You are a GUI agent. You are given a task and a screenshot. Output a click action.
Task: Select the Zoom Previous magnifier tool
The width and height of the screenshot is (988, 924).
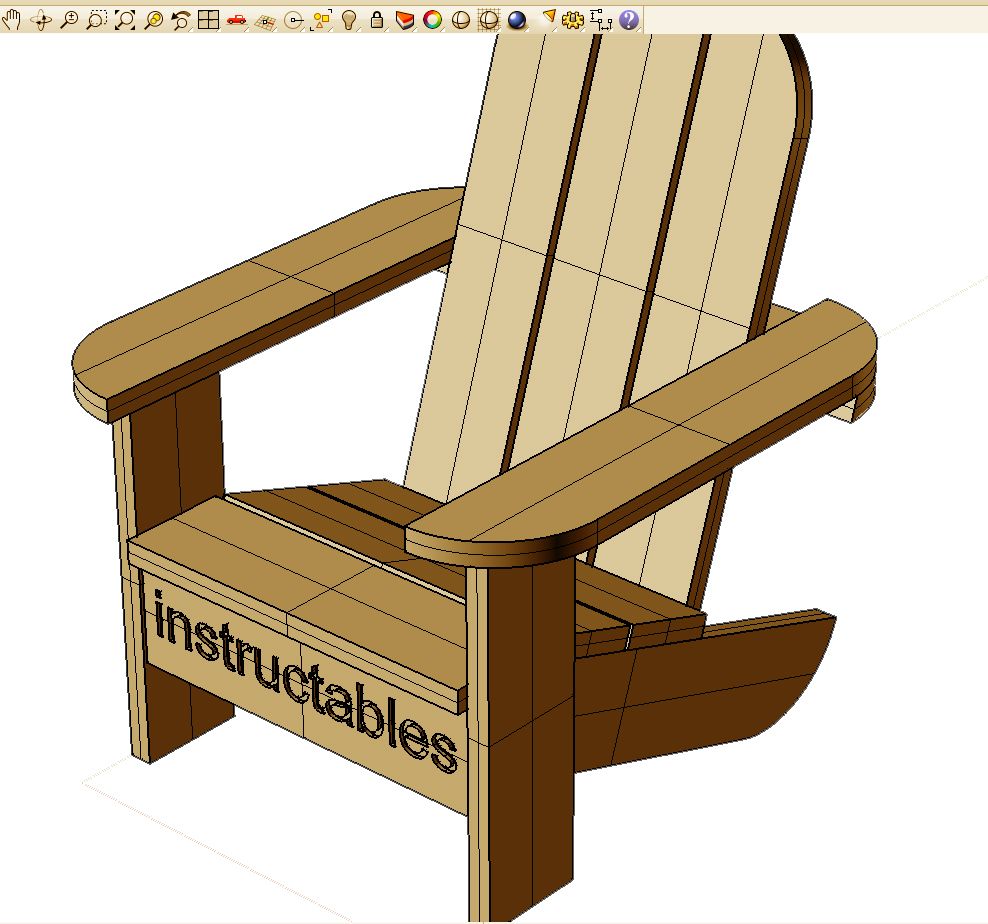pos(152,18)
